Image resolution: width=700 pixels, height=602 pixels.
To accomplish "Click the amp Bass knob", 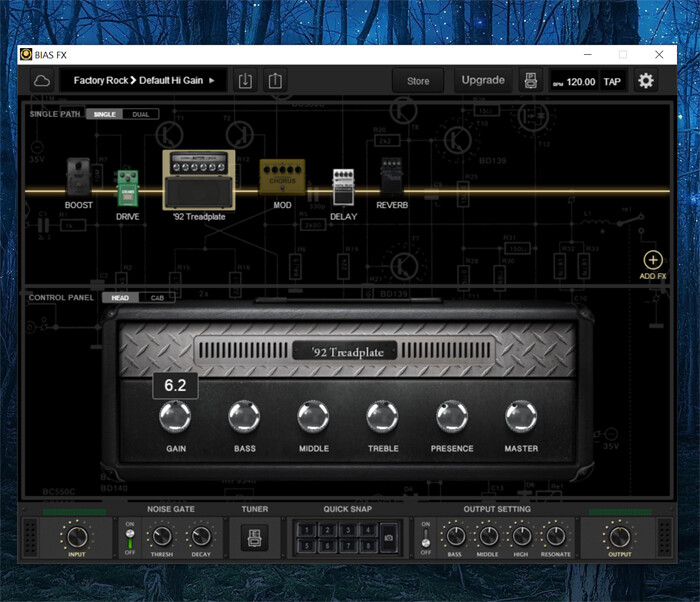I will tap(244, 416).
